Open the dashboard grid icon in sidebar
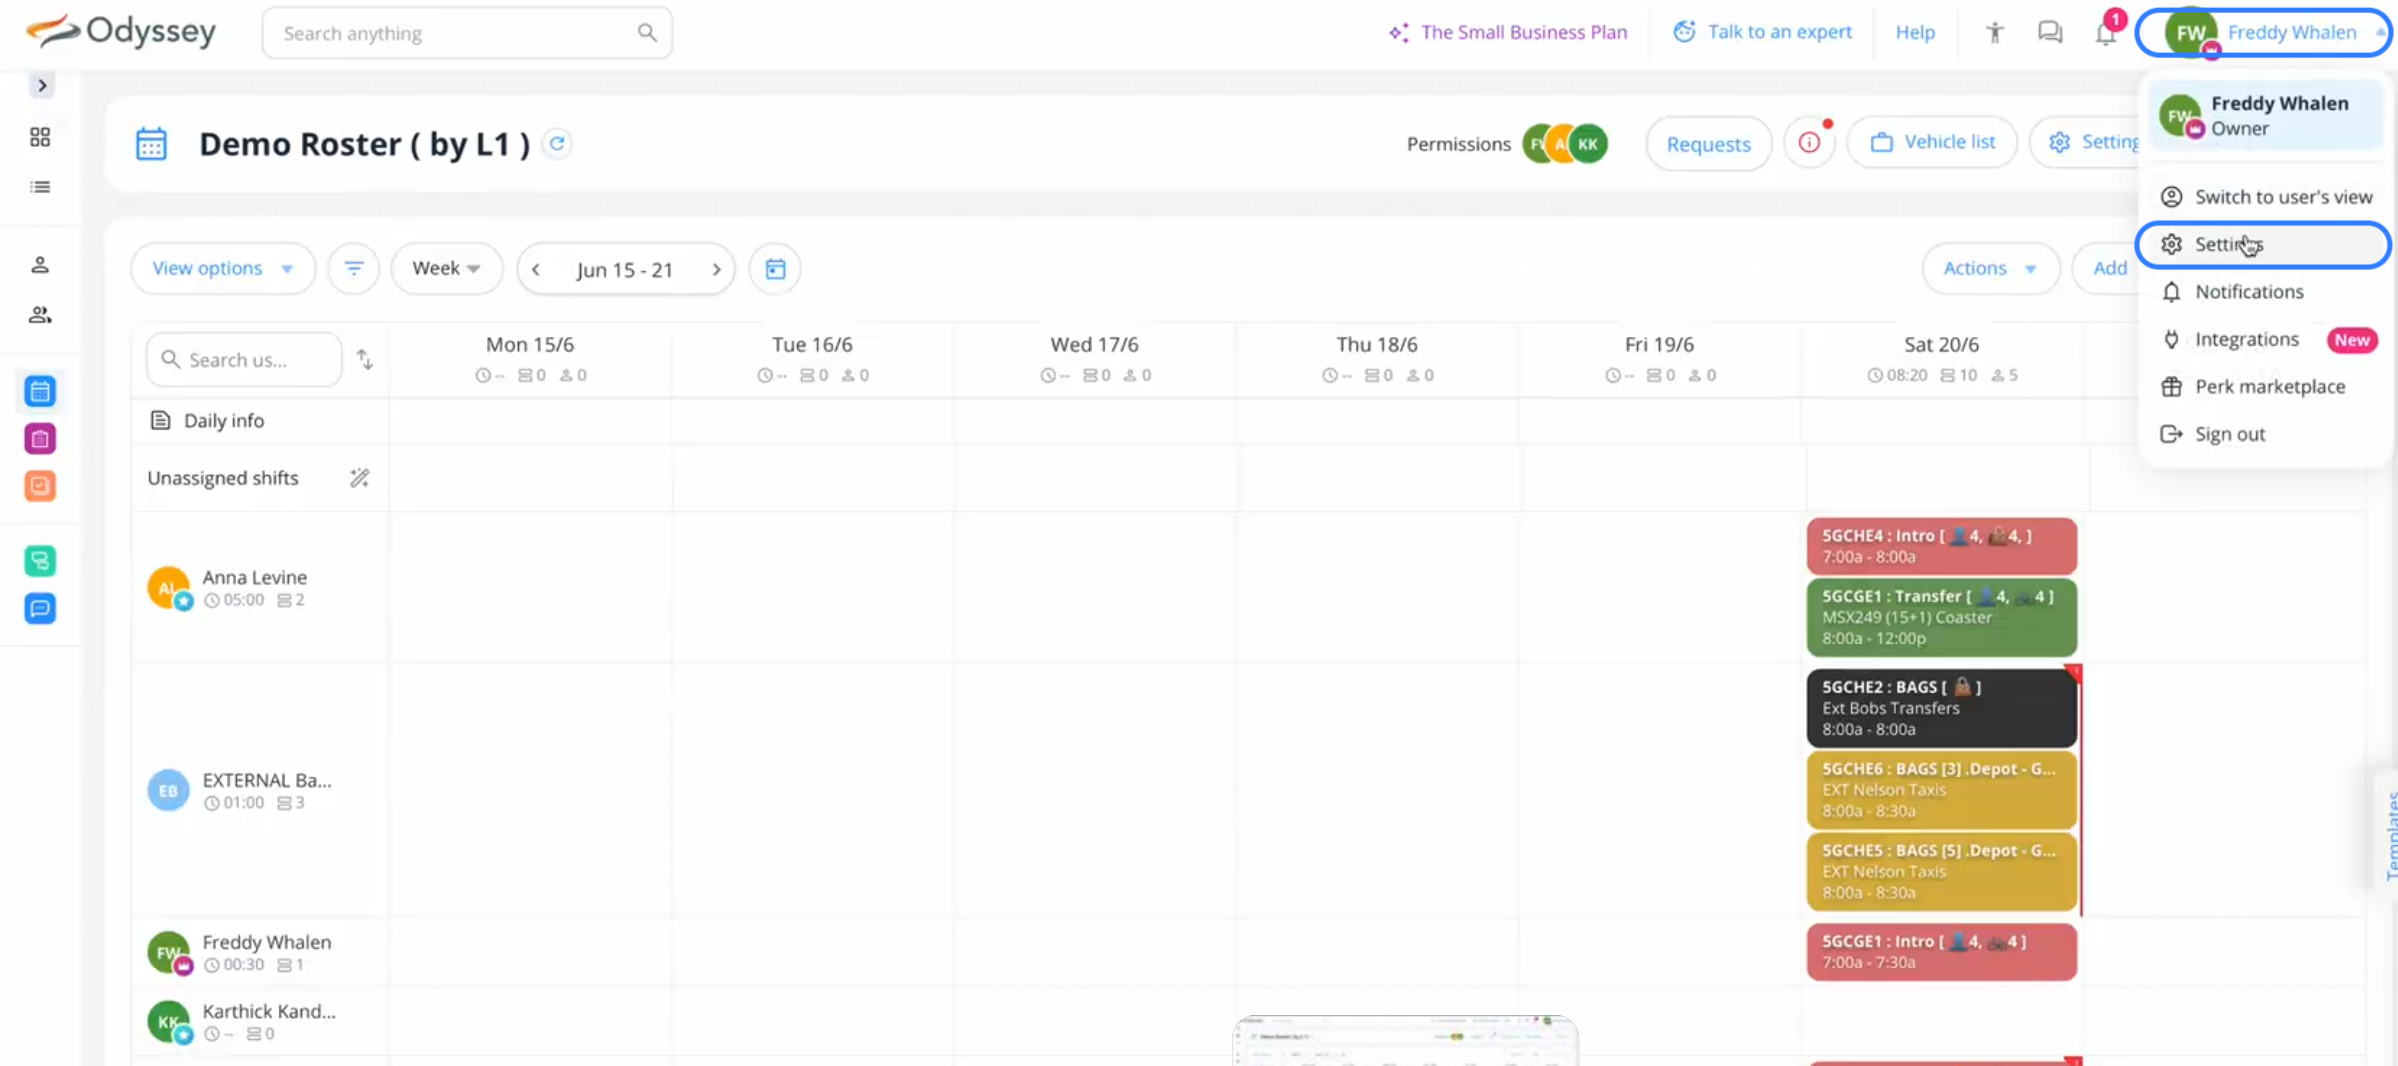This screenshot has height=1066, width=2398. click(40, 137)
